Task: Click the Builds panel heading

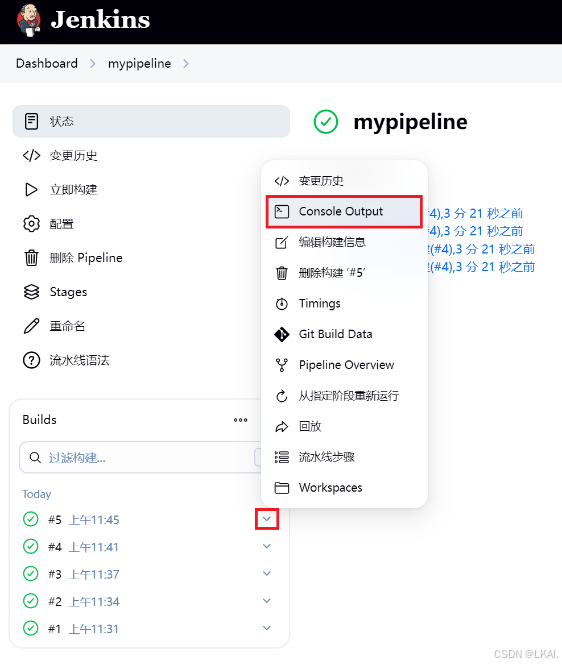Action: (39, 420)
